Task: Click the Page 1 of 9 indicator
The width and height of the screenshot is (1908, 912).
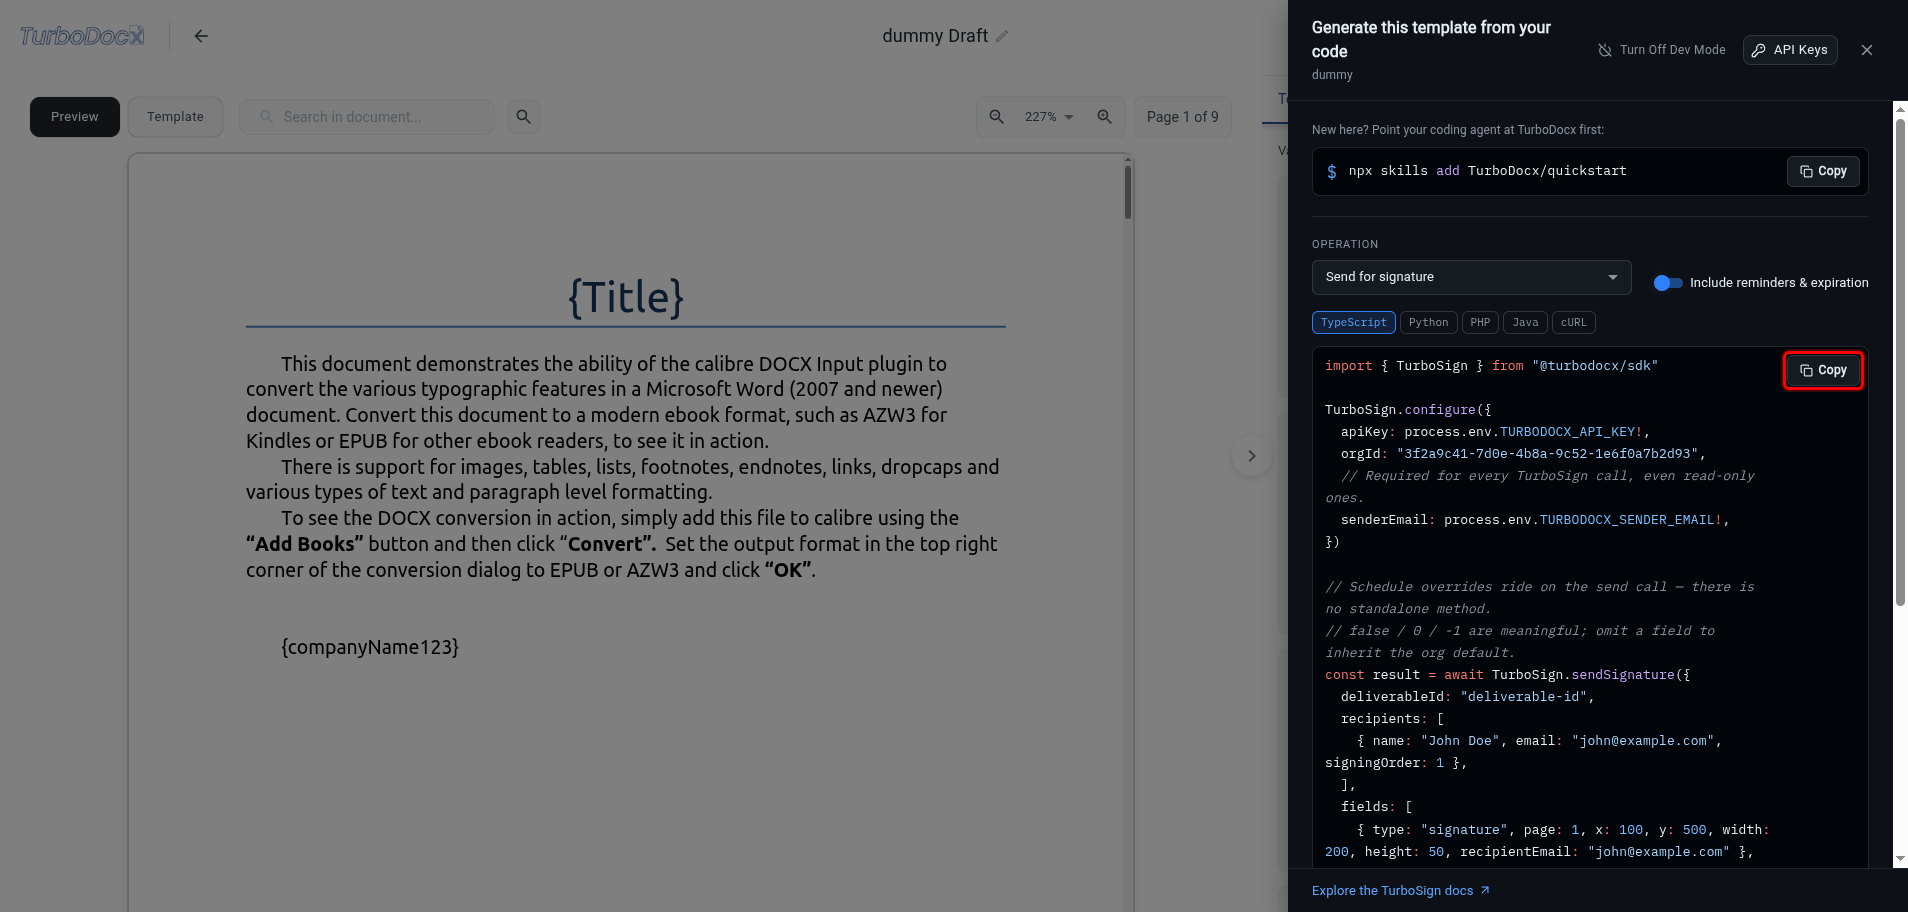Action: pos(1182,117)
